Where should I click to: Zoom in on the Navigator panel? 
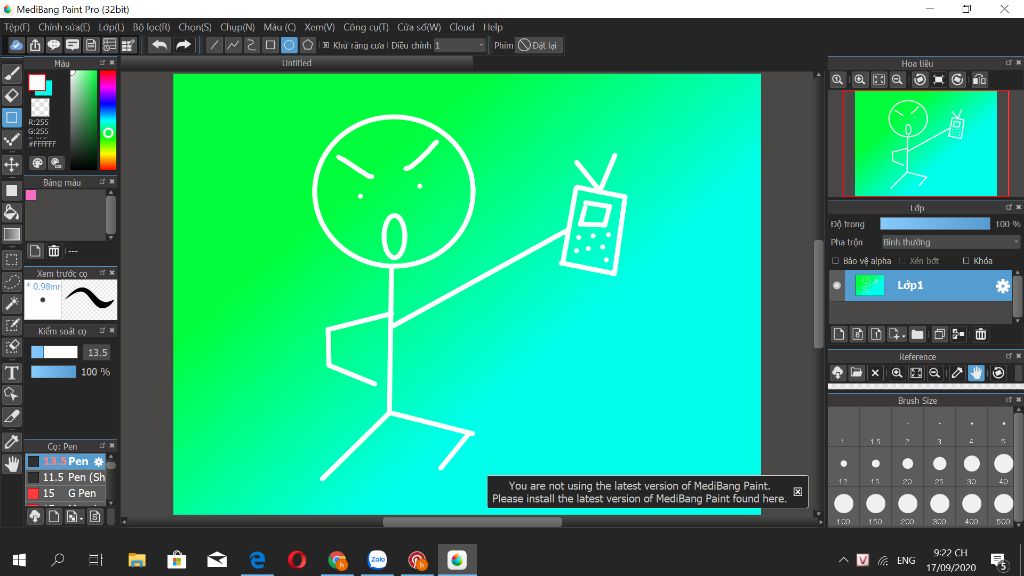click(859, 80)
